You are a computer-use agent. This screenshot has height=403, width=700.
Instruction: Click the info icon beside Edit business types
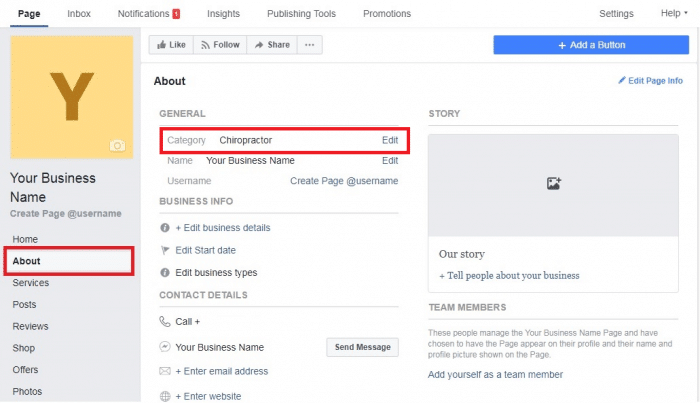(165, 272)
